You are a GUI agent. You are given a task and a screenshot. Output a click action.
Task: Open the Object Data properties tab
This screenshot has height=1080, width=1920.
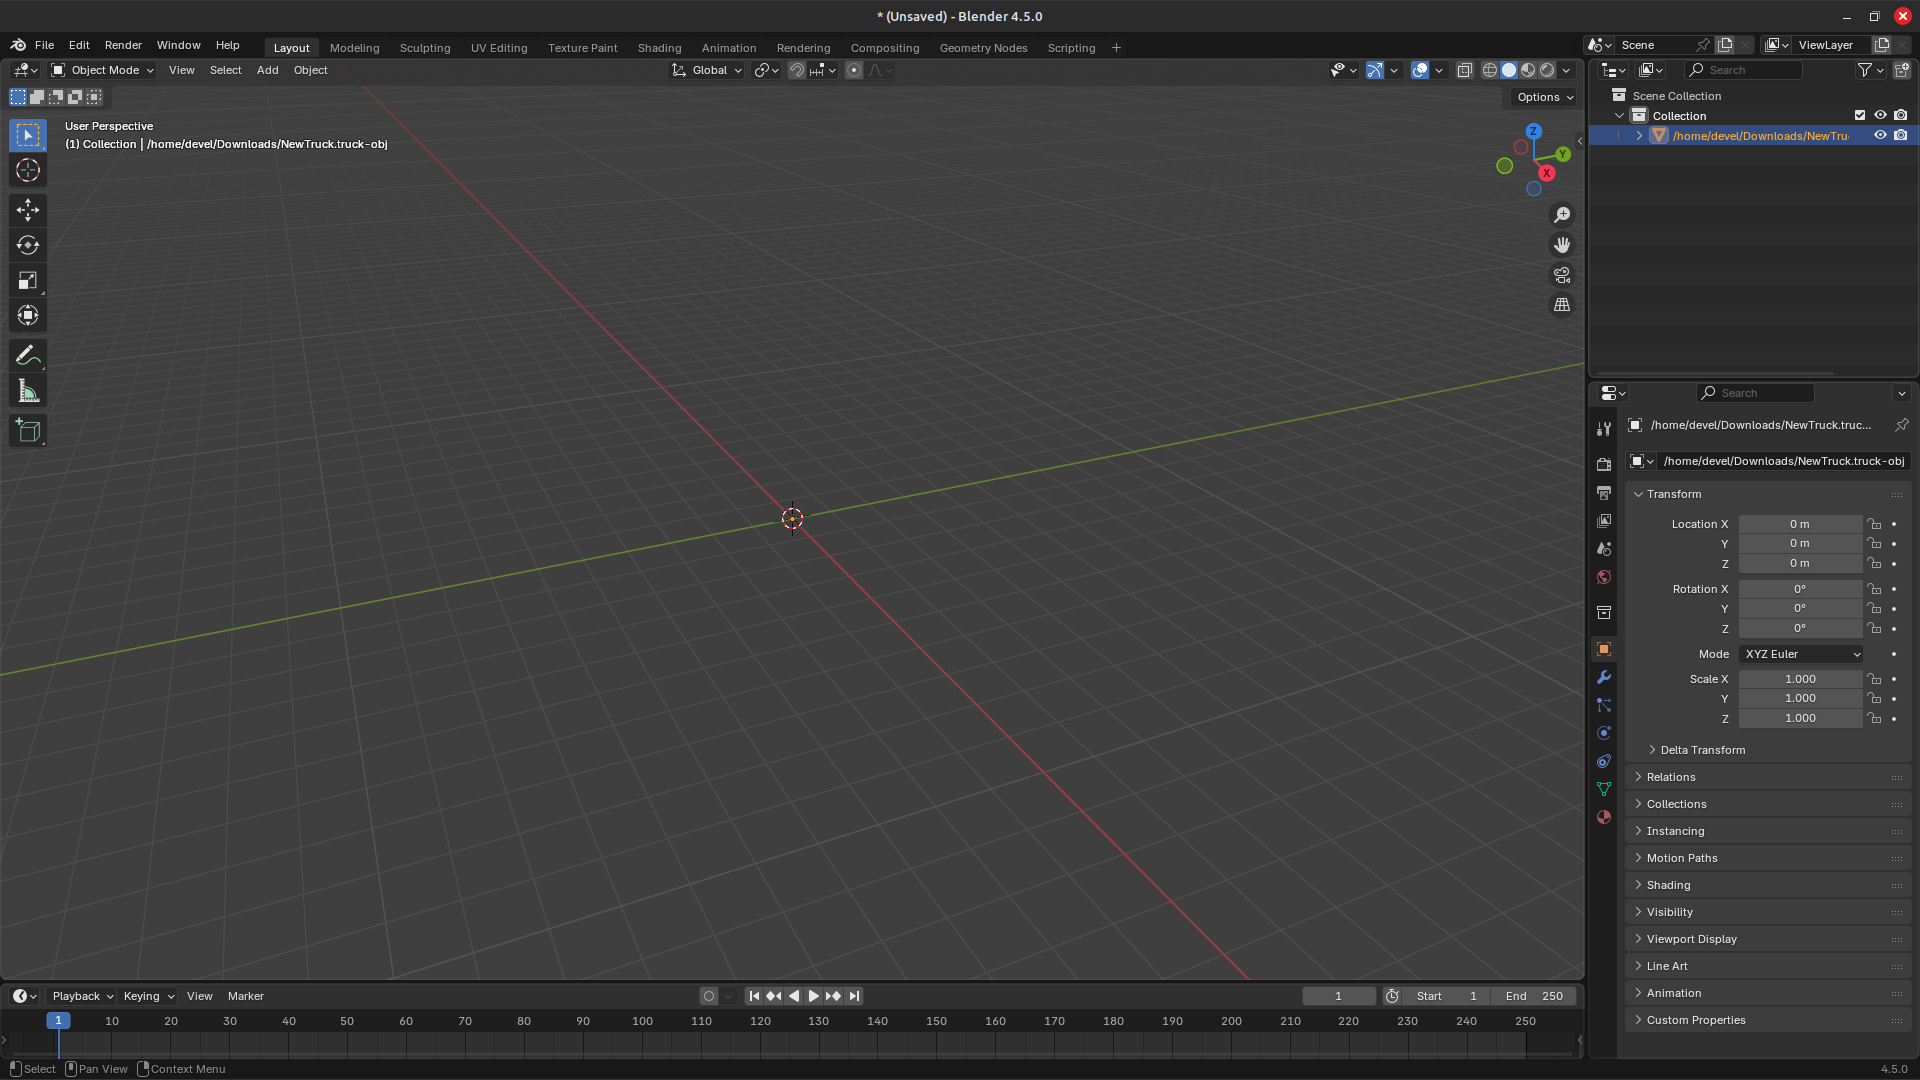click(x=1604, y=789)
